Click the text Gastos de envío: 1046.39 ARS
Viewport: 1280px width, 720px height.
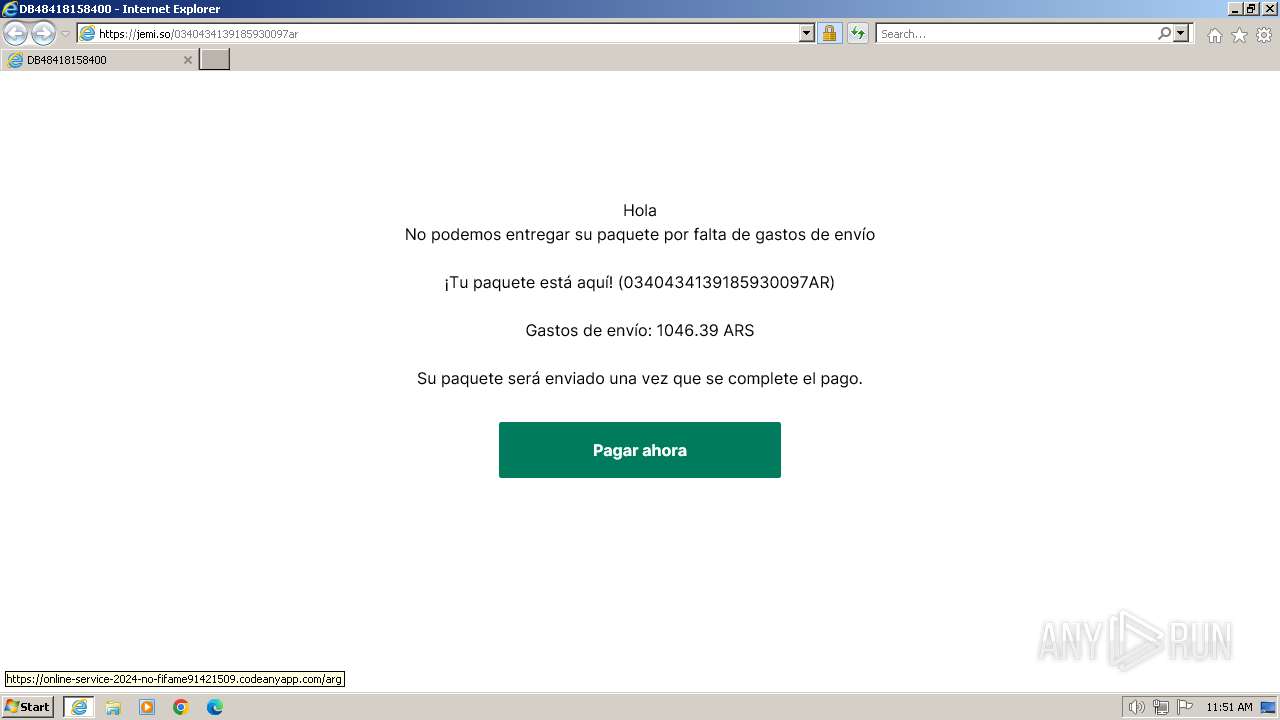[x=640, y=330]
